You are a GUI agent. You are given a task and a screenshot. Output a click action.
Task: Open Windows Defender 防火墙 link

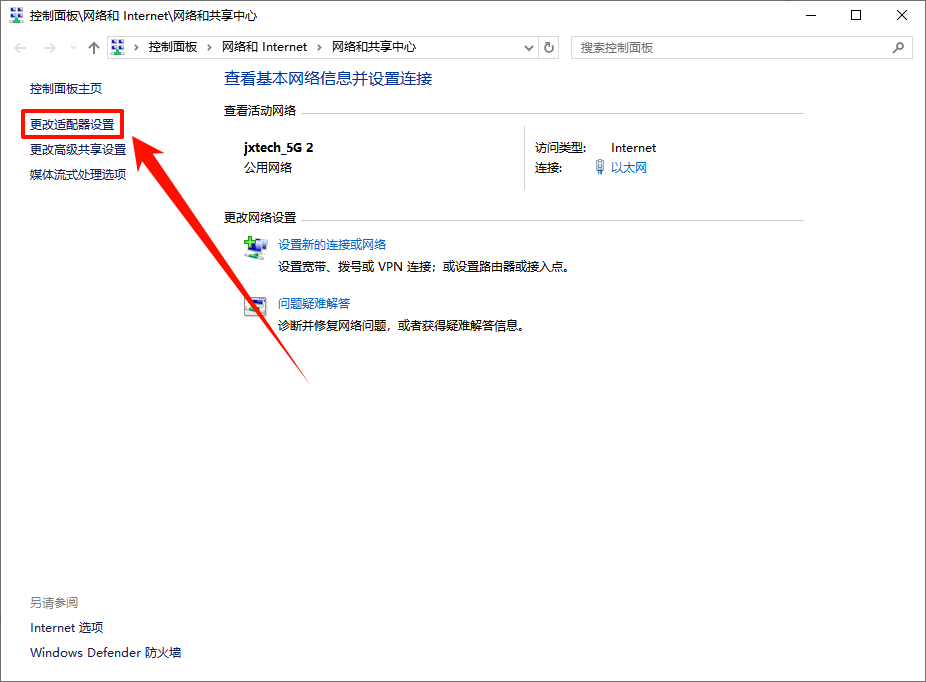106,652
